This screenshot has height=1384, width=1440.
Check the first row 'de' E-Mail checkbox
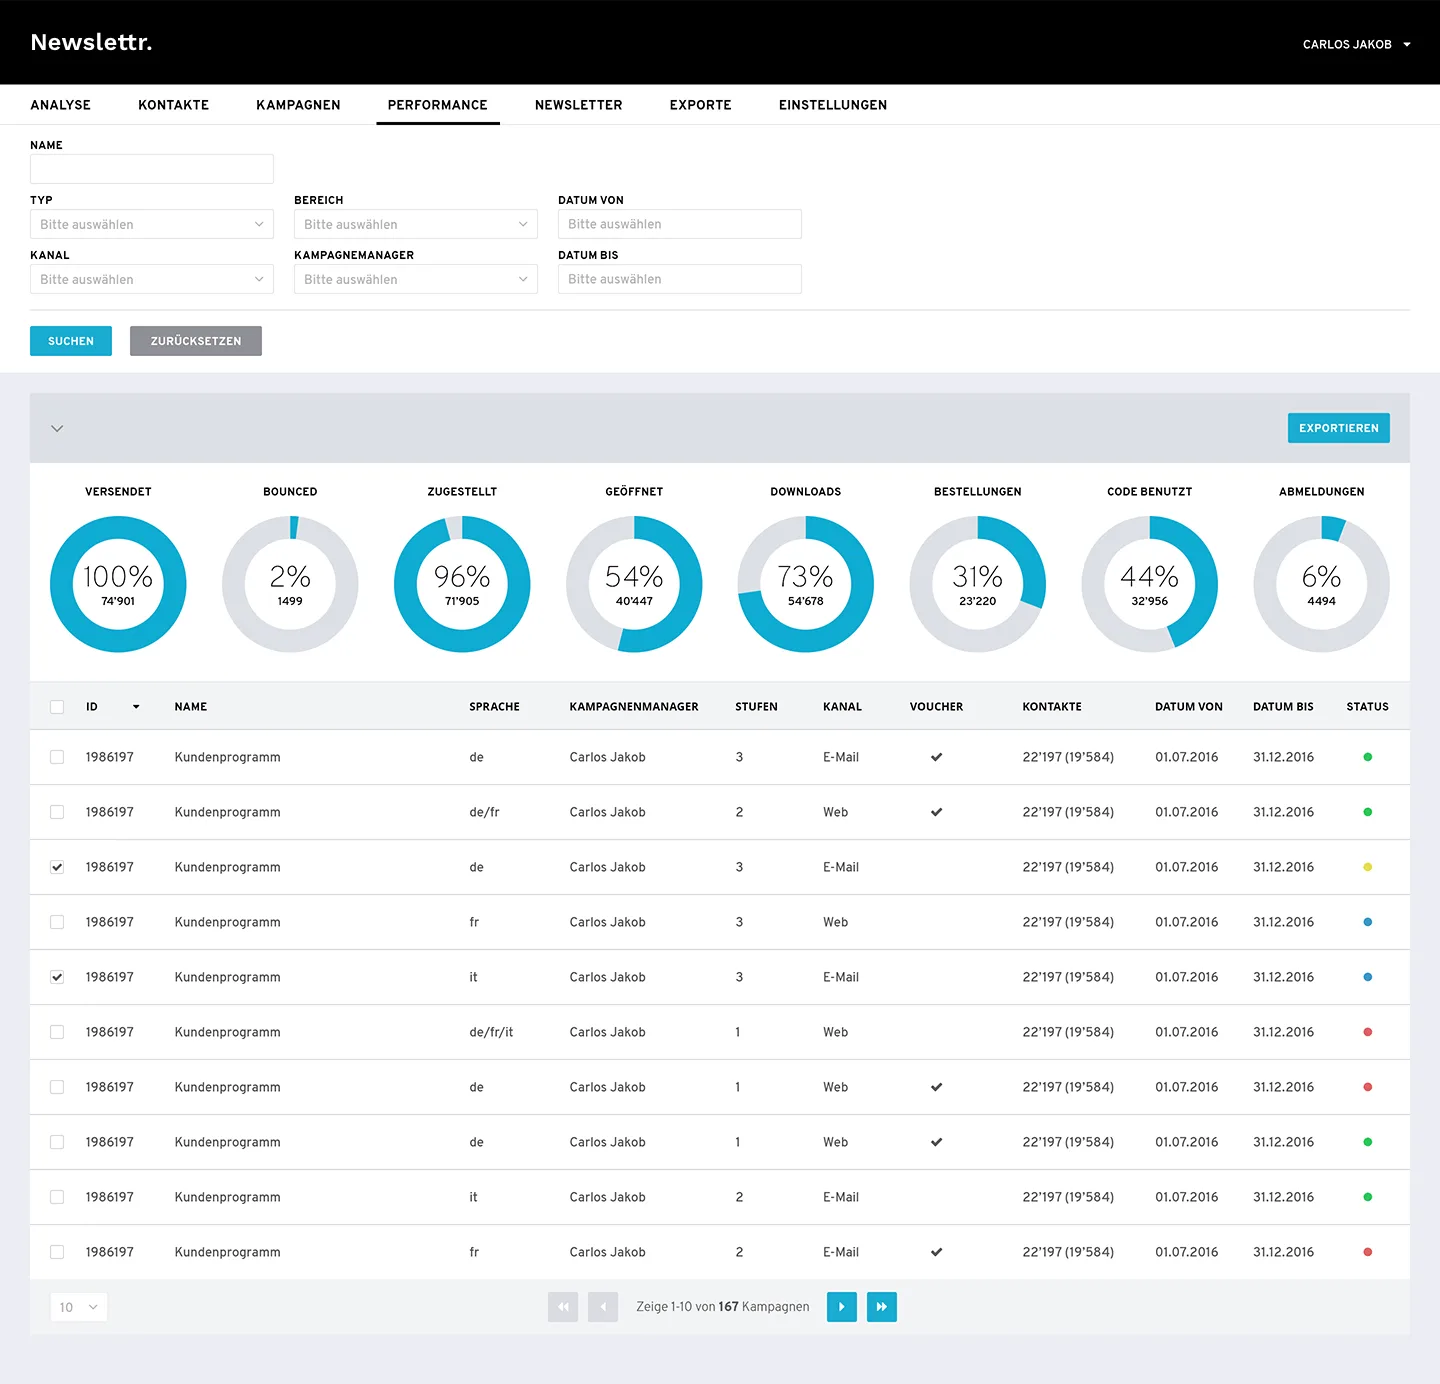click(x=57, y=757)
